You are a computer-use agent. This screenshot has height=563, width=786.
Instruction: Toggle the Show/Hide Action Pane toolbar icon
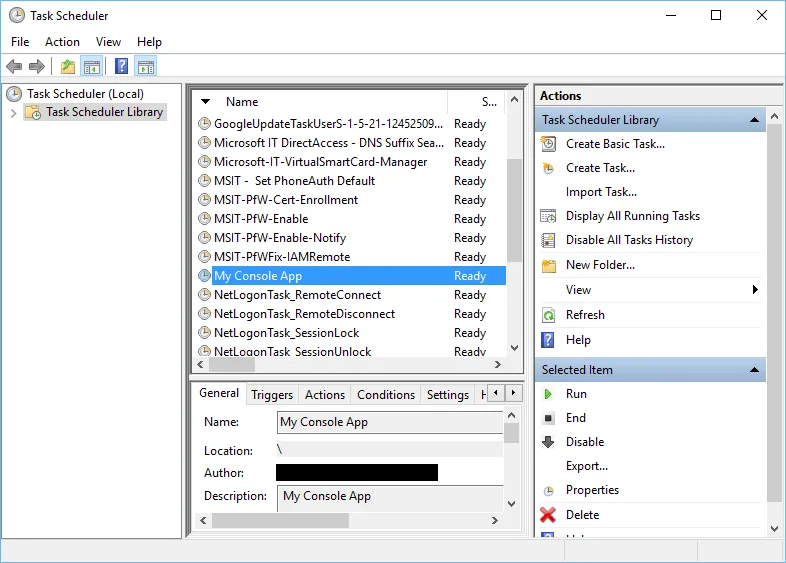(x=146, y=66)
